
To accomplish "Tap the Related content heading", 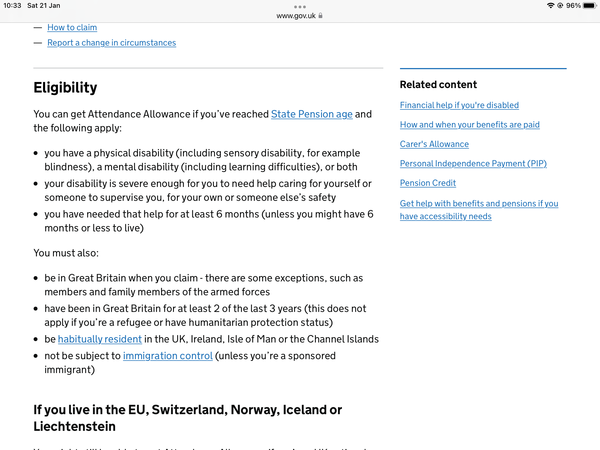I will pyautogui.click(x=438, y=85).
